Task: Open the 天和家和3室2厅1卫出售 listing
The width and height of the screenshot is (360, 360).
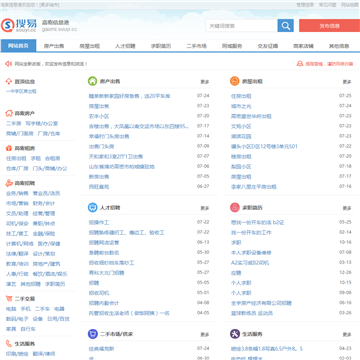Action: point(116,156)
